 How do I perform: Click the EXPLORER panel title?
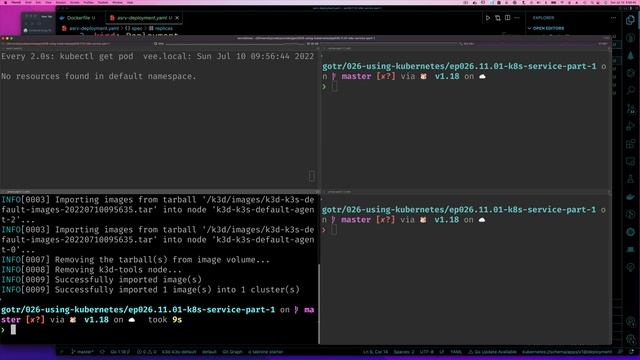[x=543, y=18]
